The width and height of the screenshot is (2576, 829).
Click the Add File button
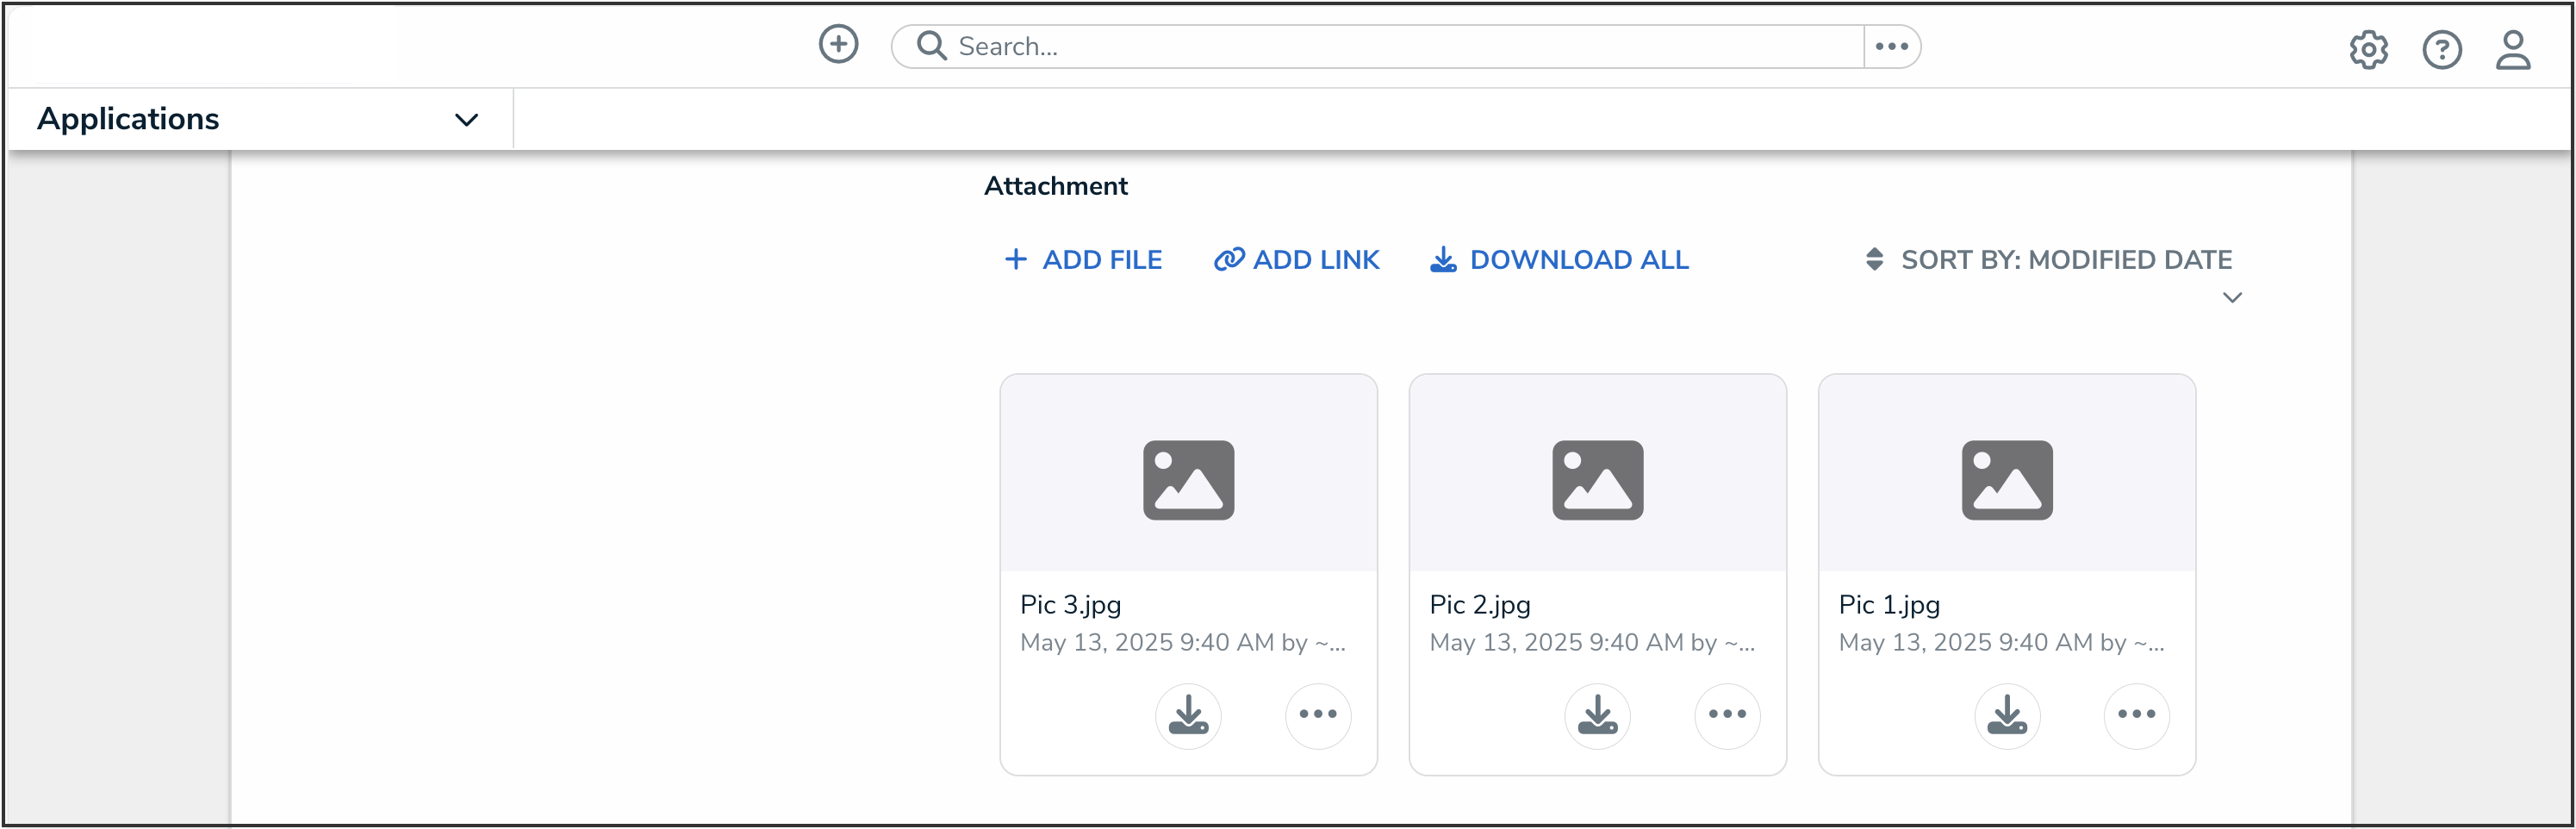(x=1083, y=260)
